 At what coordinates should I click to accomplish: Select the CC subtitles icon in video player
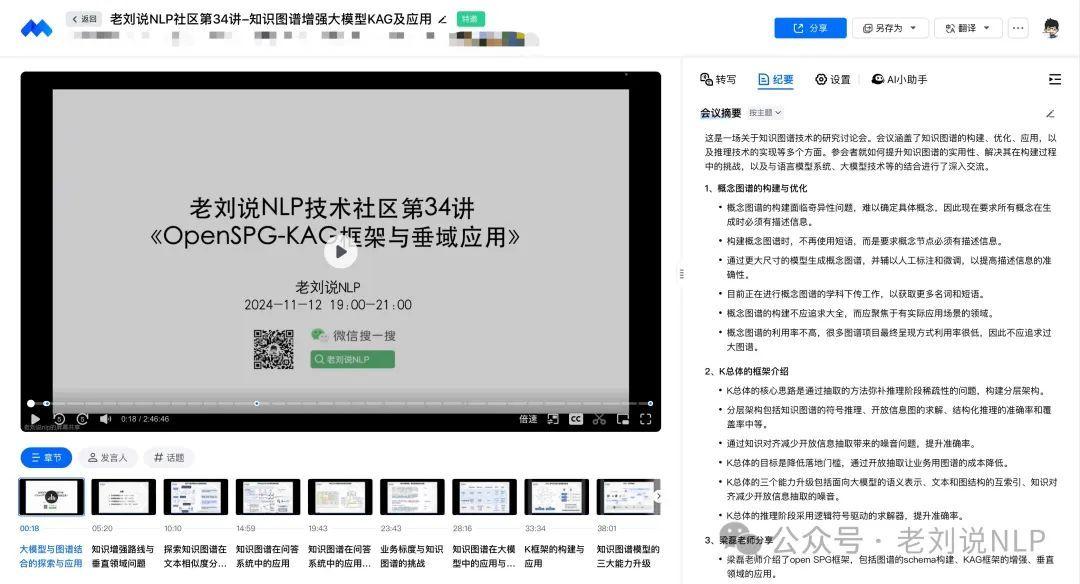(x=577, y=419)
